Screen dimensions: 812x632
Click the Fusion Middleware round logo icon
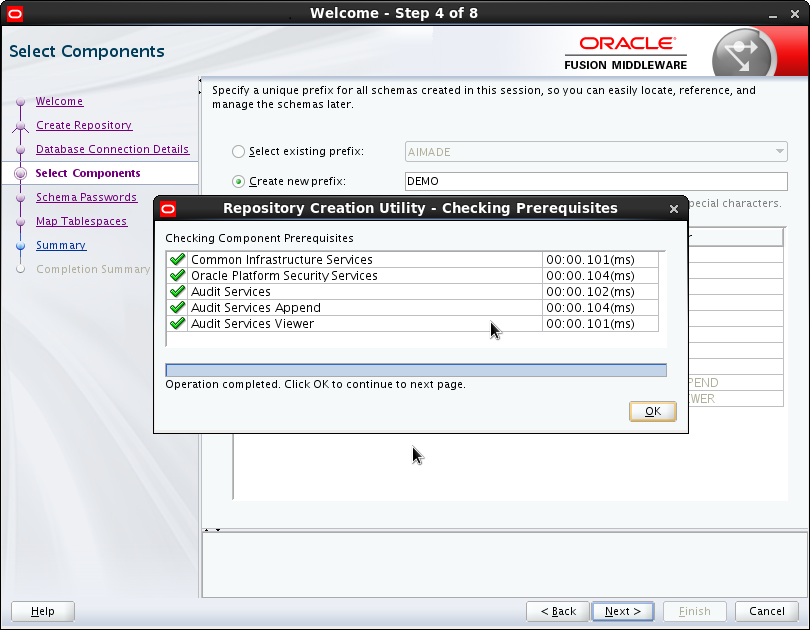744,53
